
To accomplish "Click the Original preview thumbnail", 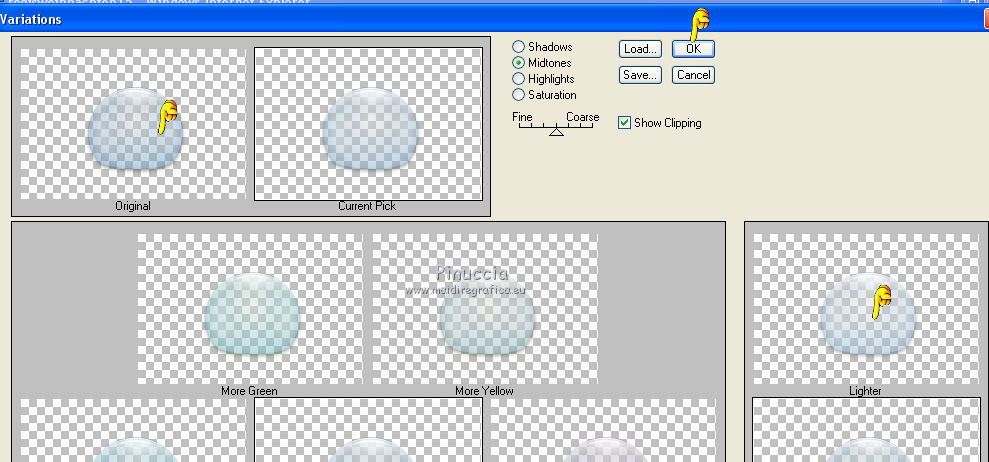I will click(133, 124).
